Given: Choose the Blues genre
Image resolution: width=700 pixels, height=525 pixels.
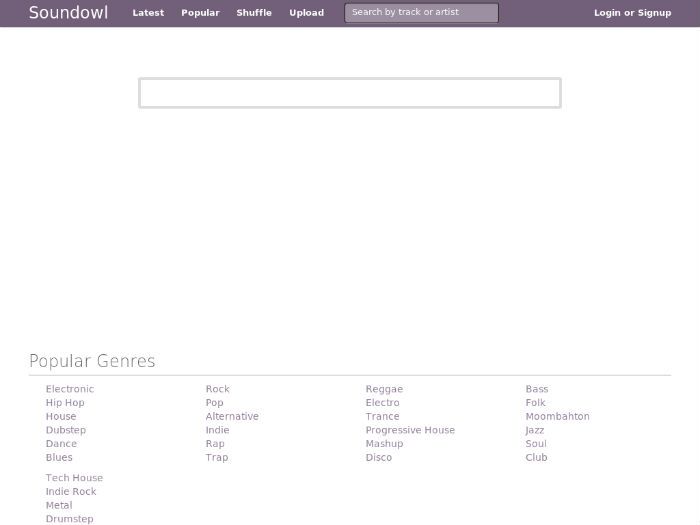Looking at the screenshot, I should click(59, 457).
